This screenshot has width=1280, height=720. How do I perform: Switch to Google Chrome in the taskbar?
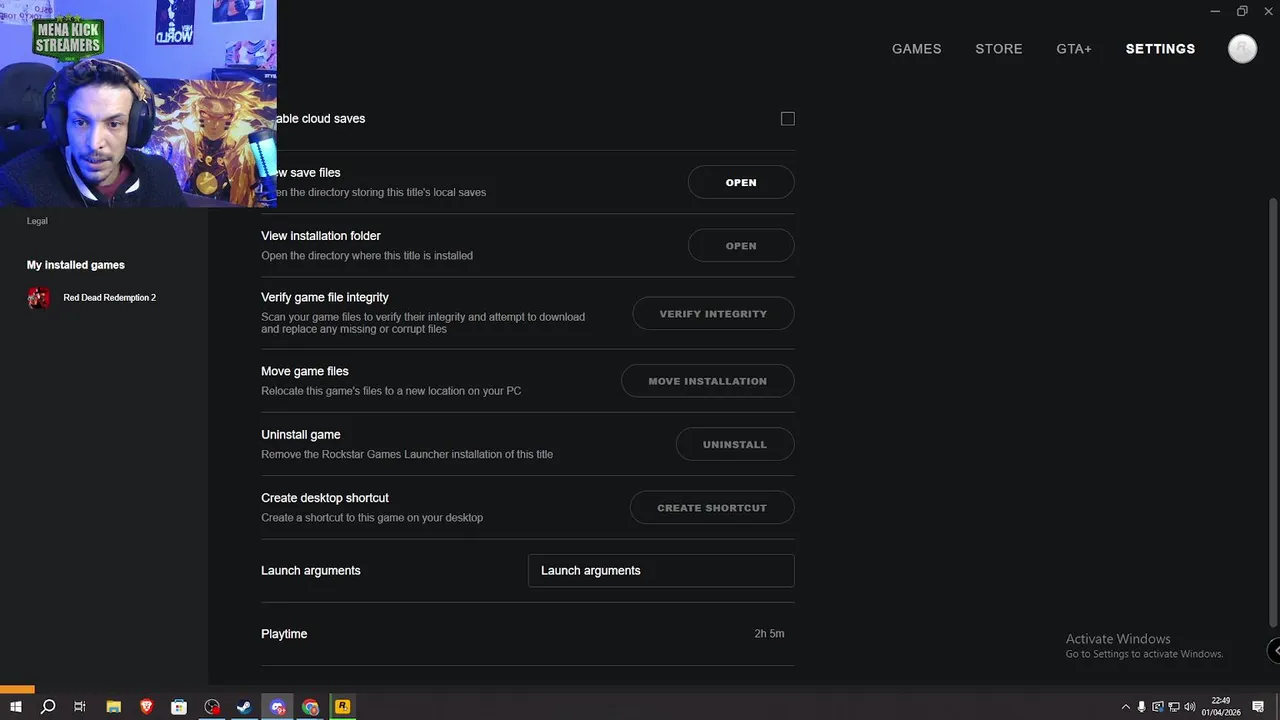point(310,707)
